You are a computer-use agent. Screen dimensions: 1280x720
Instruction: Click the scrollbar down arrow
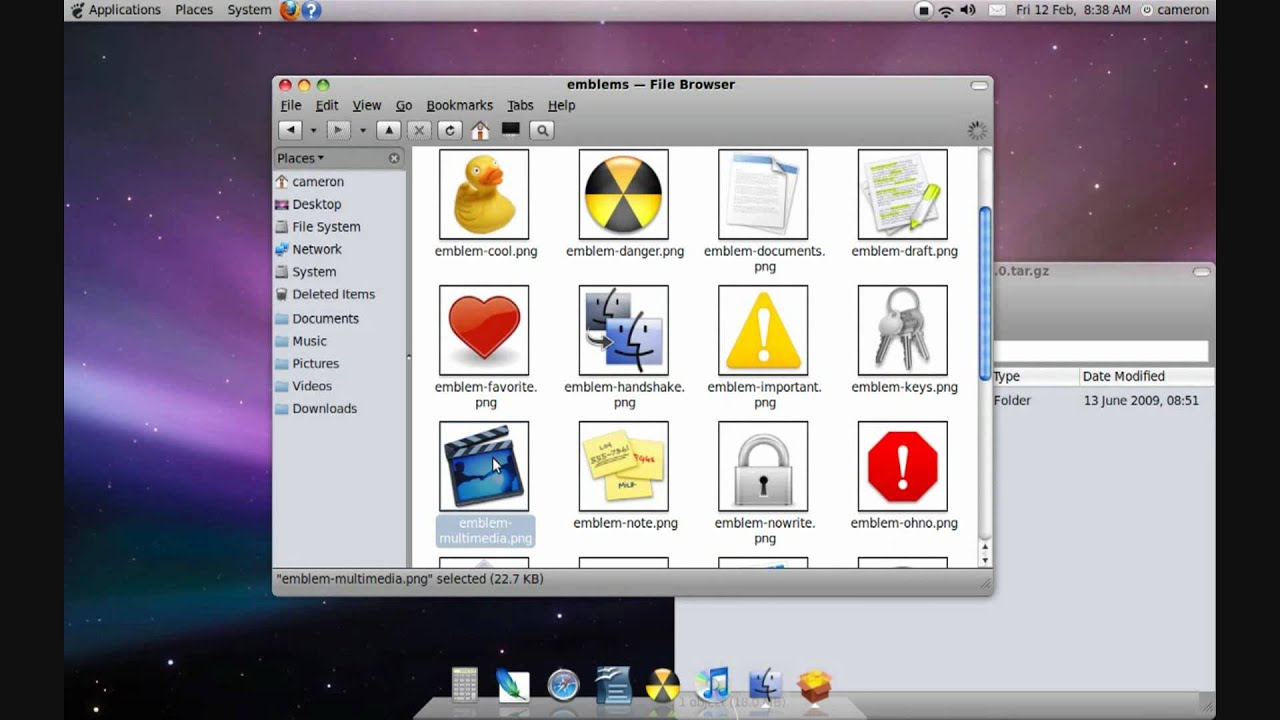point(985,561)
